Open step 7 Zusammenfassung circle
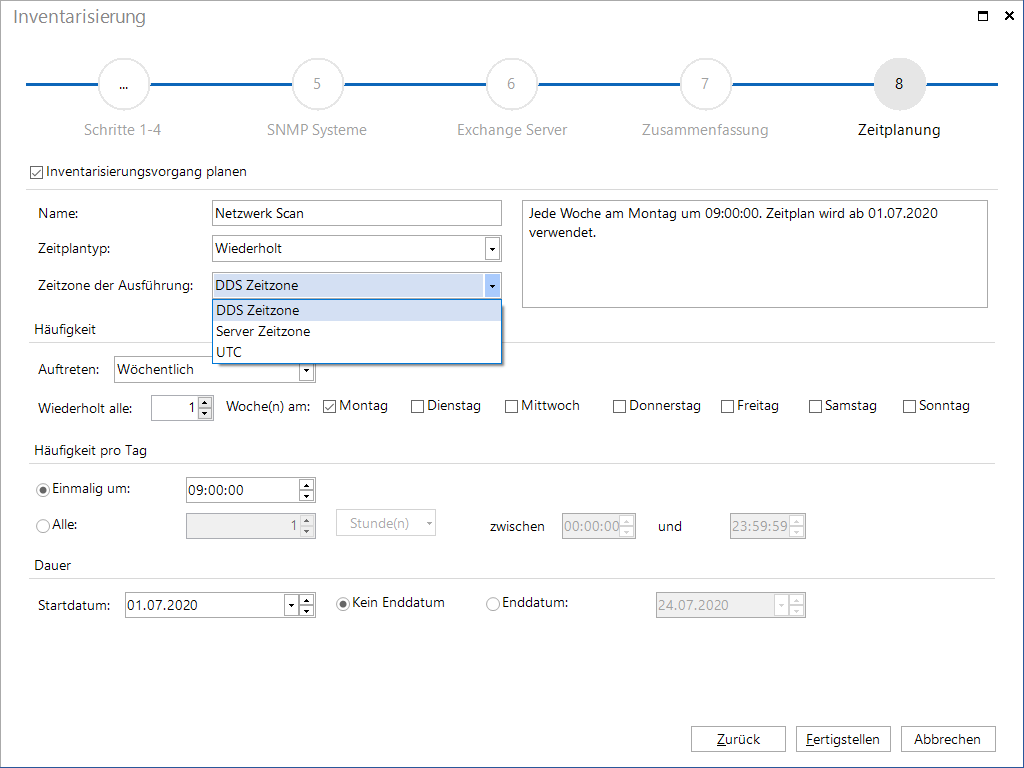The image size is (1024, 768). [x=705, y=84]
